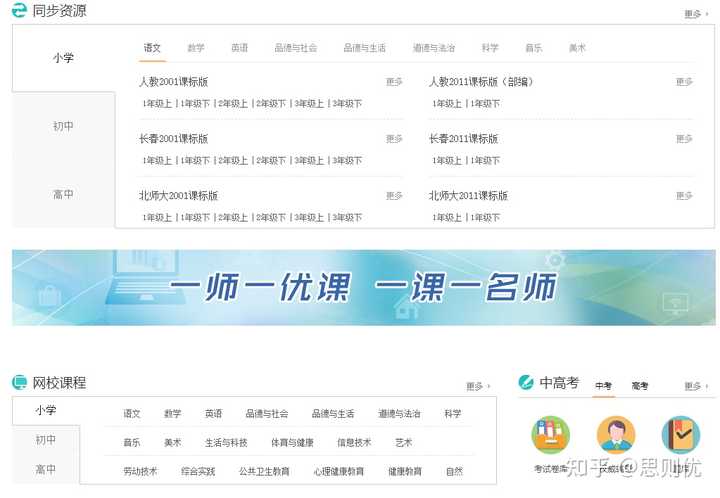Click the 中高考 pen icon
720x498 pixels.
(x=526, y=382)
